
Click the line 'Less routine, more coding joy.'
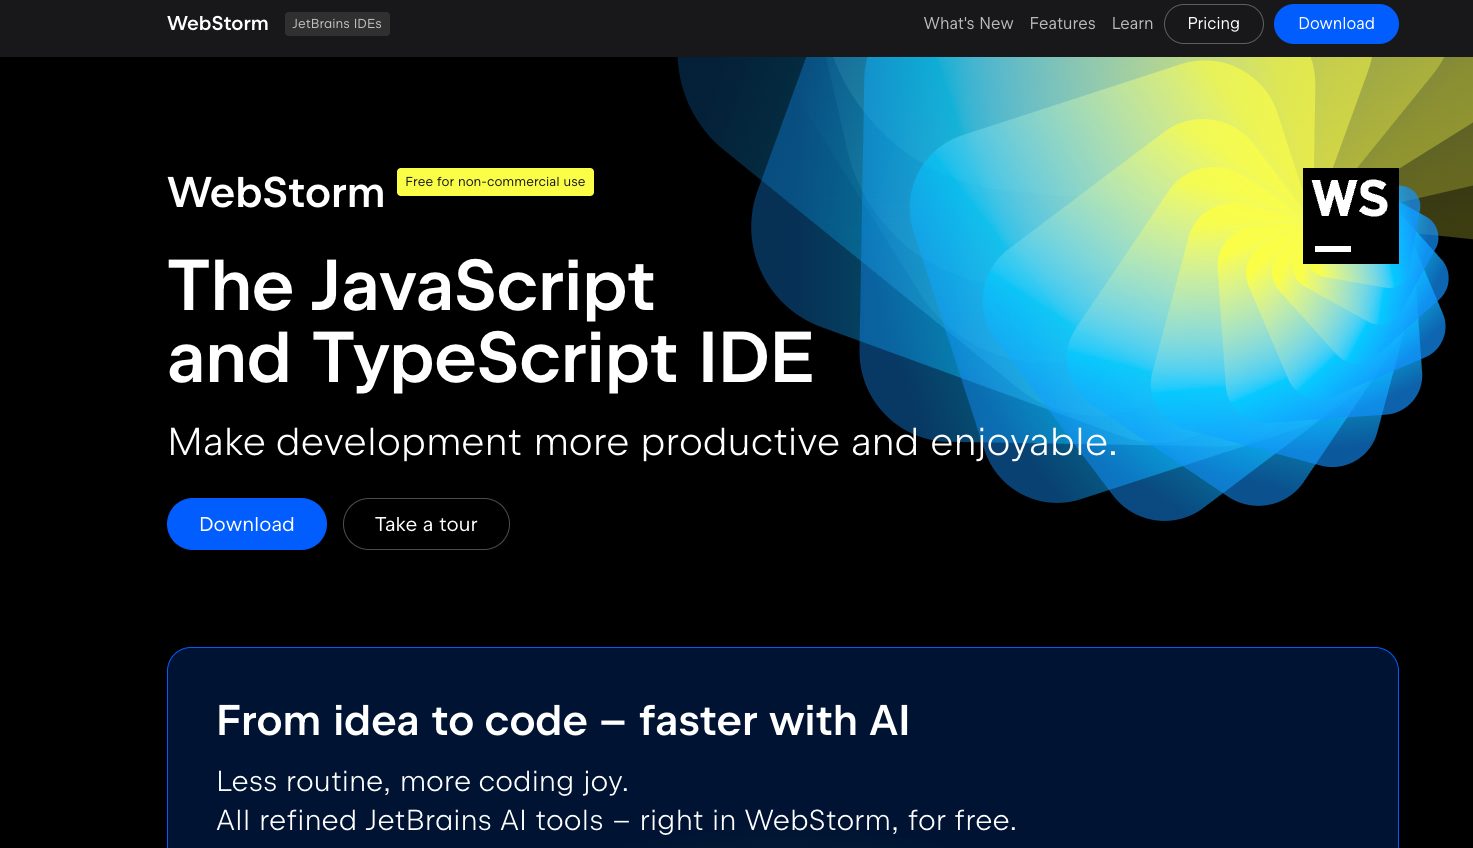click(x=423, y=781)
